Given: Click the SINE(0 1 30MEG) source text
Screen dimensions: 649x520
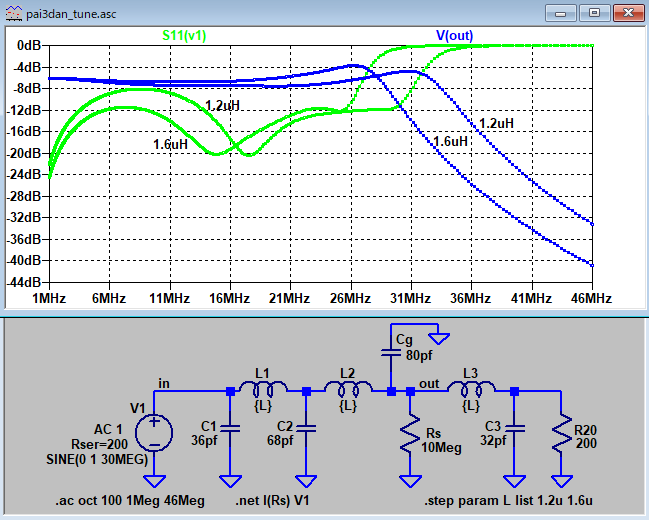Looking at the screenshot, I should tap(97, 459).
